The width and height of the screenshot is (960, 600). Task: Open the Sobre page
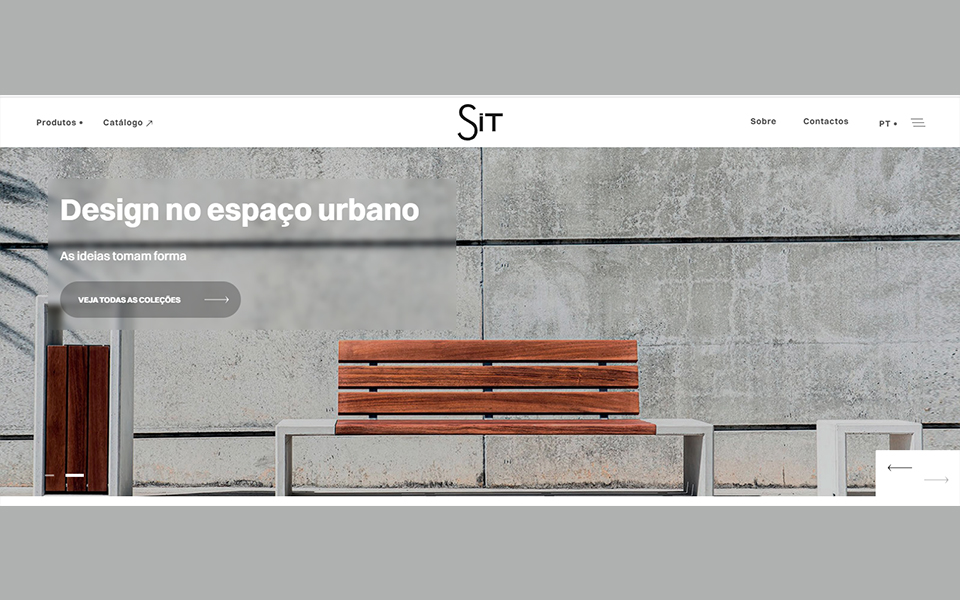pos(763,122)
